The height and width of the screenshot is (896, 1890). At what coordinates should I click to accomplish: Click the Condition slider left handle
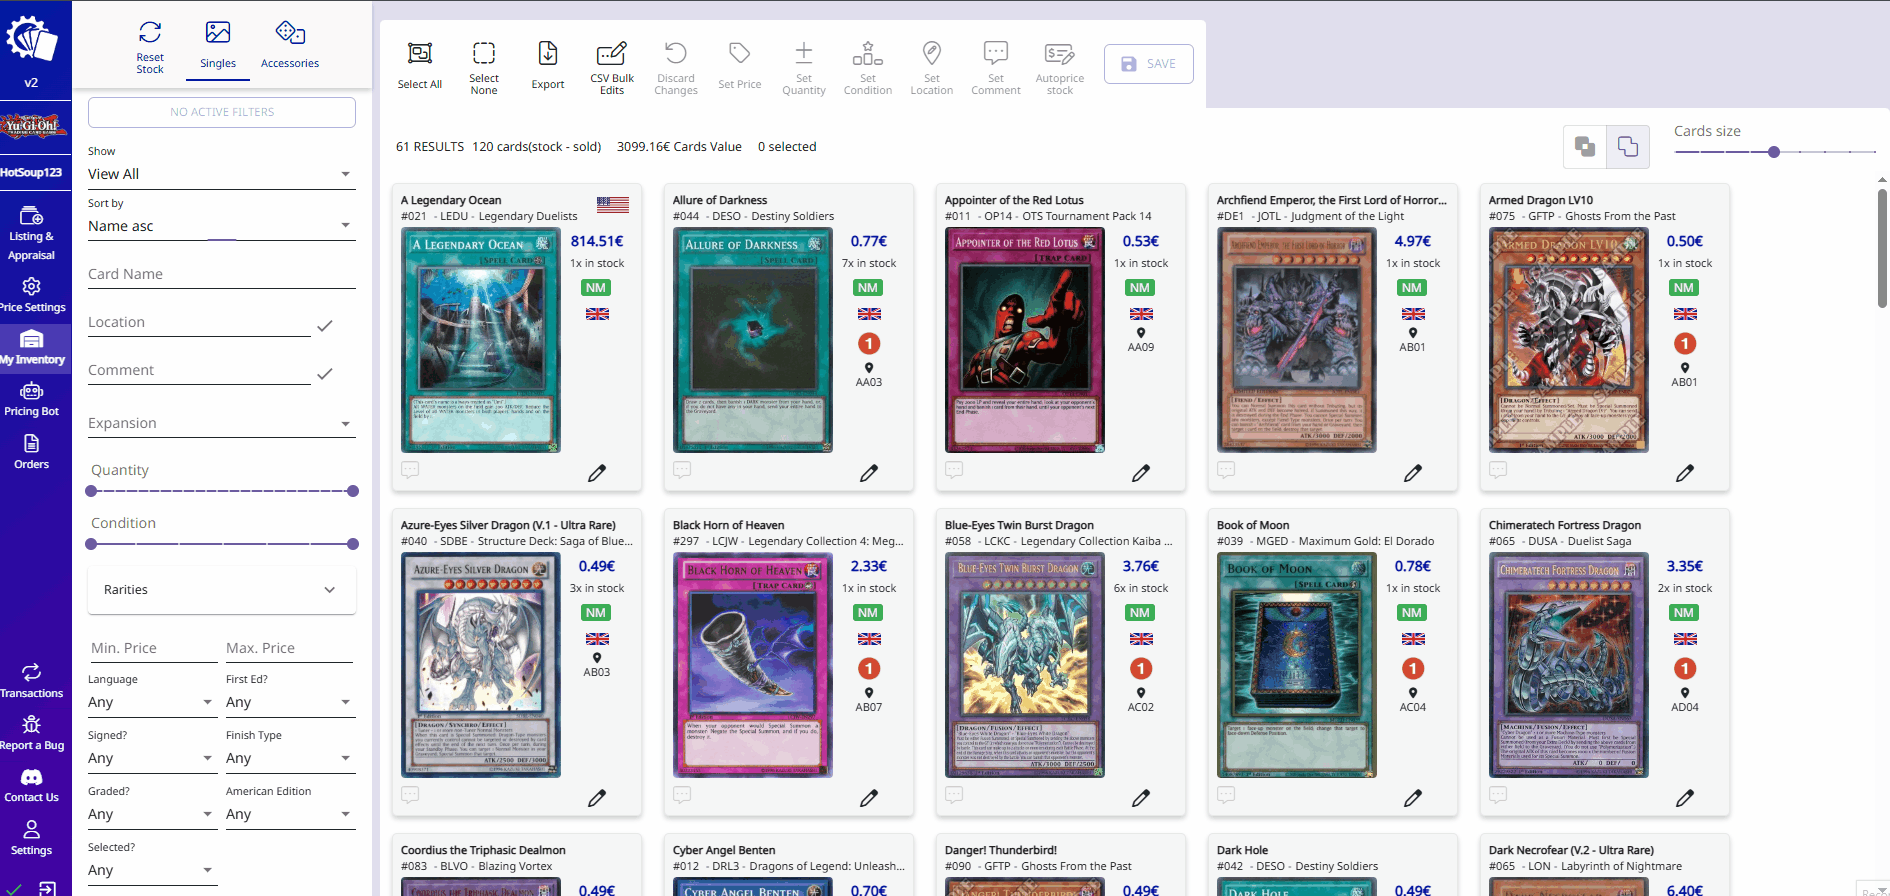92,544
